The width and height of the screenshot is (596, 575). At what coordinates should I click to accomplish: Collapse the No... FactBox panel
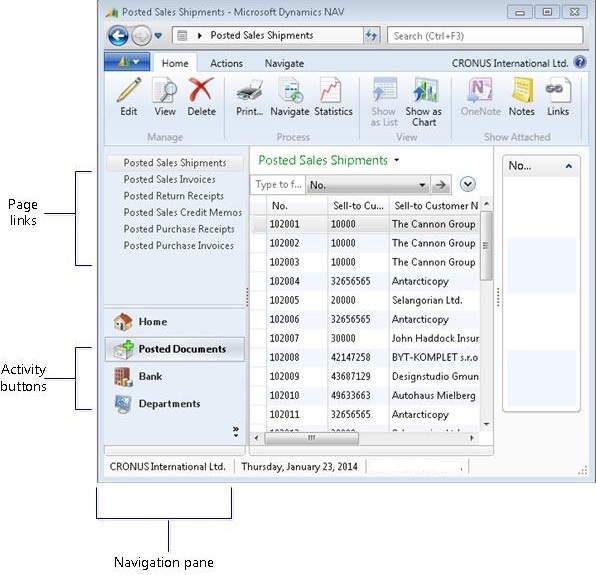point(569,166)
